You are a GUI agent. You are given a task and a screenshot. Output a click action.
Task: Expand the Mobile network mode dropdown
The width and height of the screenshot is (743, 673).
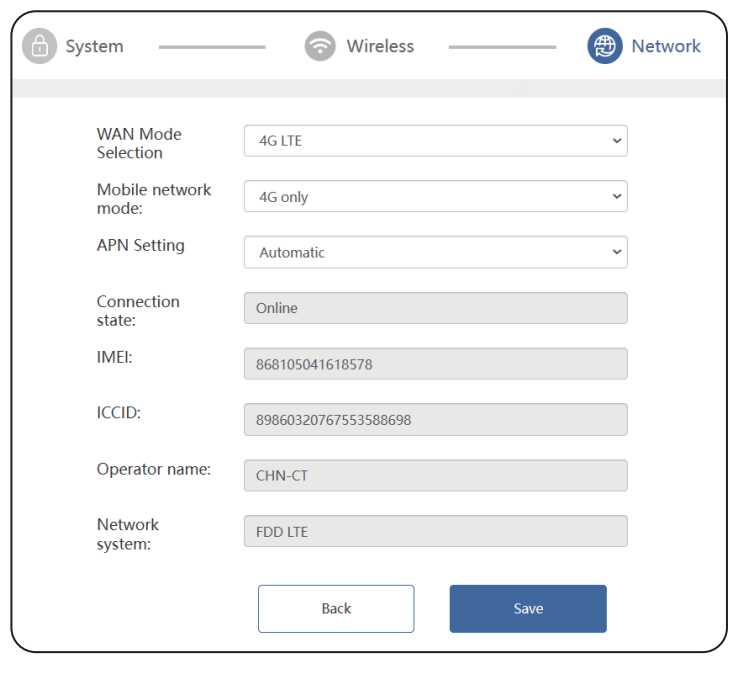pos(435,197)
